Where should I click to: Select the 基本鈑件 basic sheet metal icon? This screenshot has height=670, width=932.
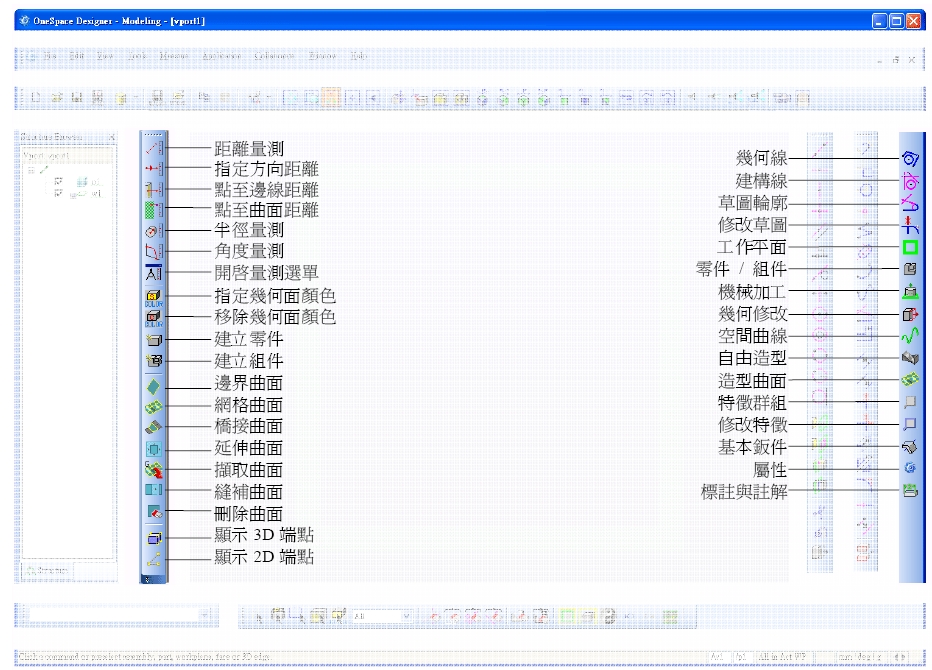[910, 446]
